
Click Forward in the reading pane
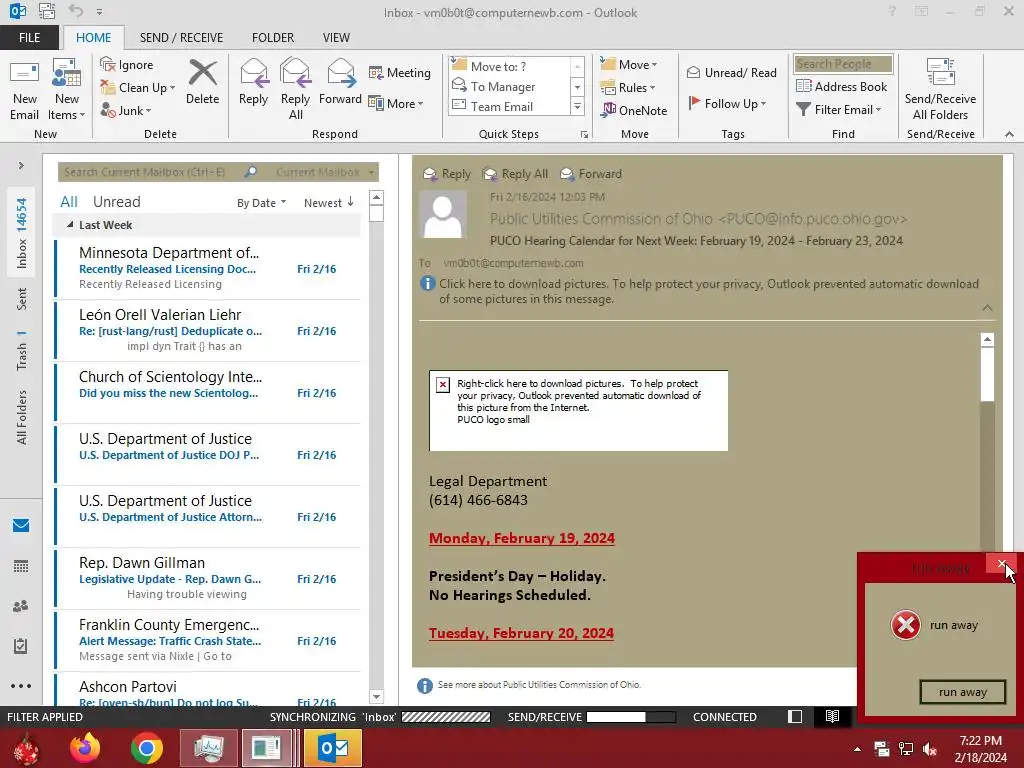(591, 174)
